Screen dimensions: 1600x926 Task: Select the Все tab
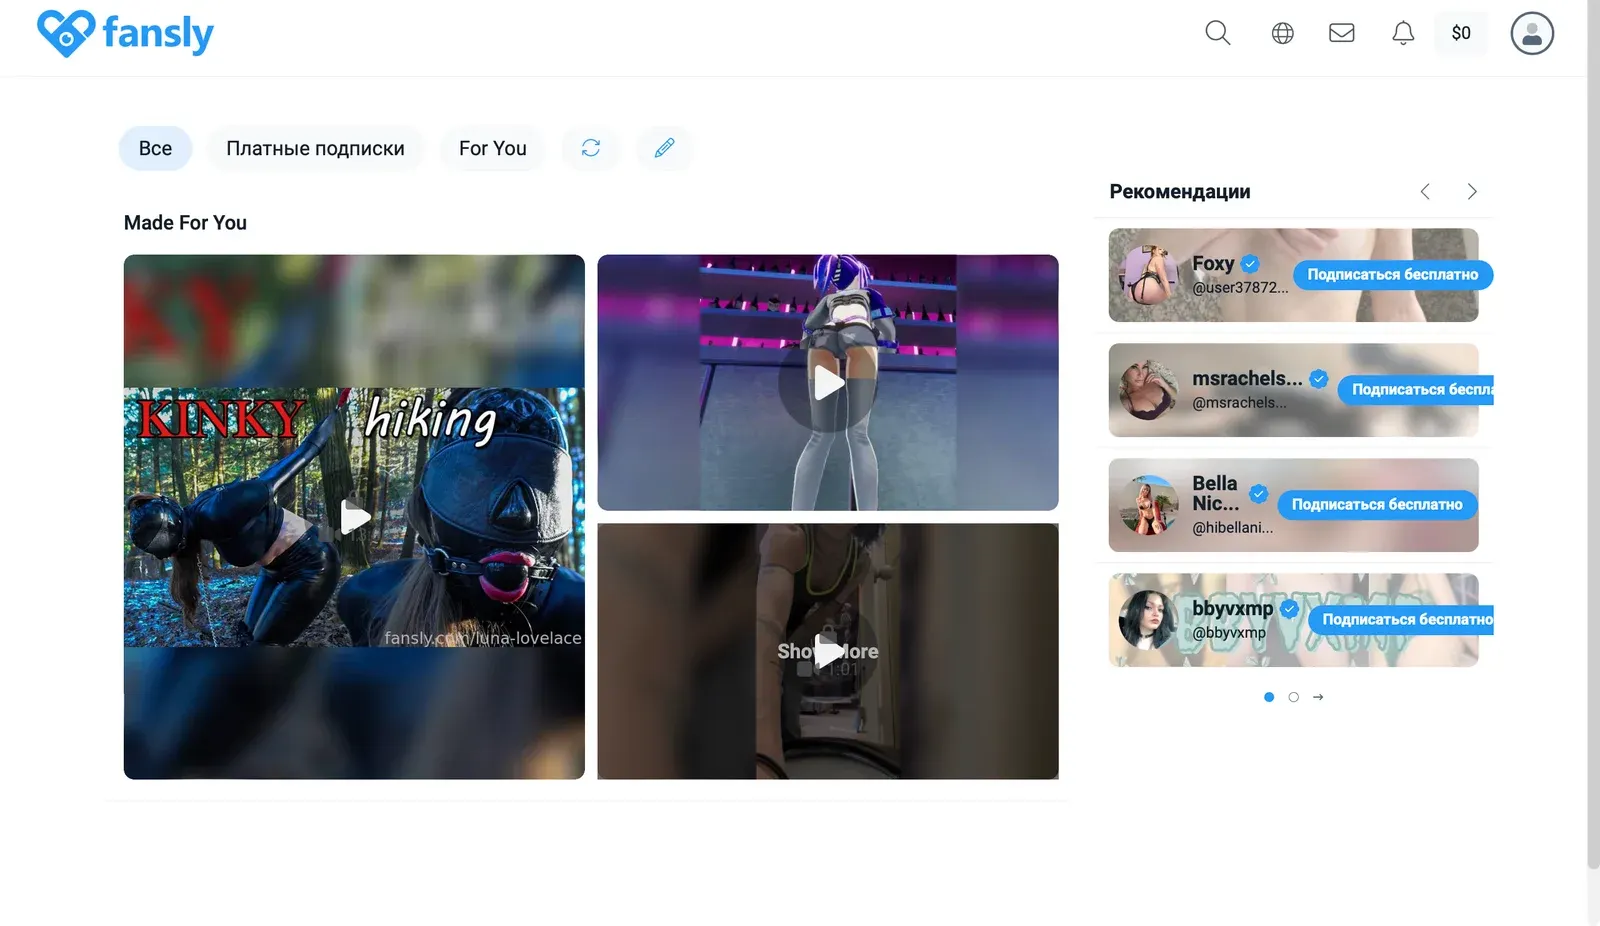click(155, 148)
